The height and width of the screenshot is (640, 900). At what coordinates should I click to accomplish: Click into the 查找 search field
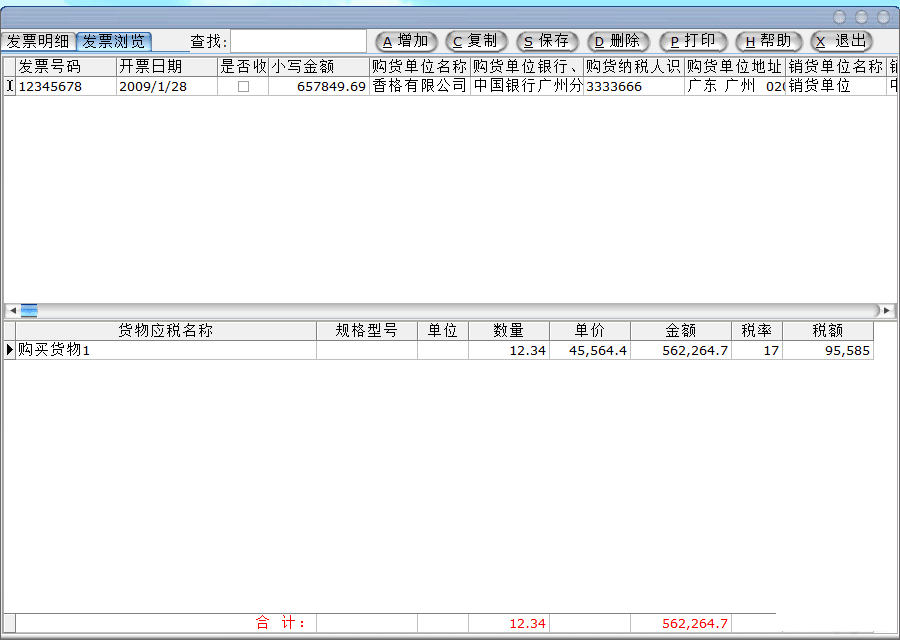[x=298, y=41]
